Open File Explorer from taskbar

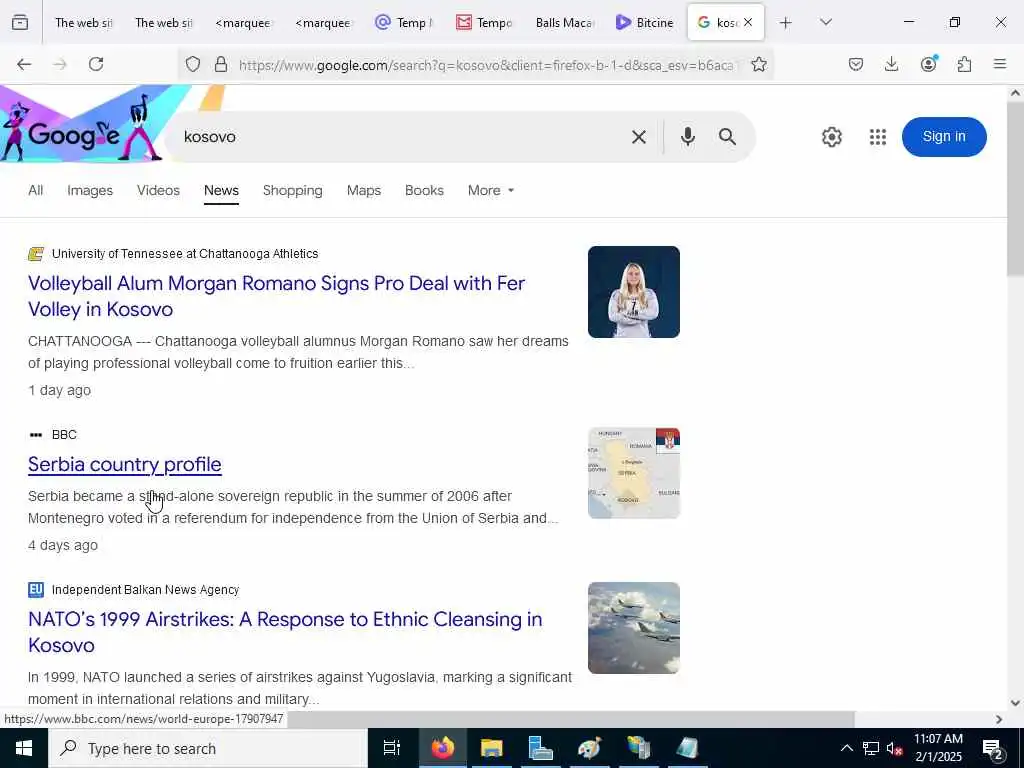(x=492, y=748)
